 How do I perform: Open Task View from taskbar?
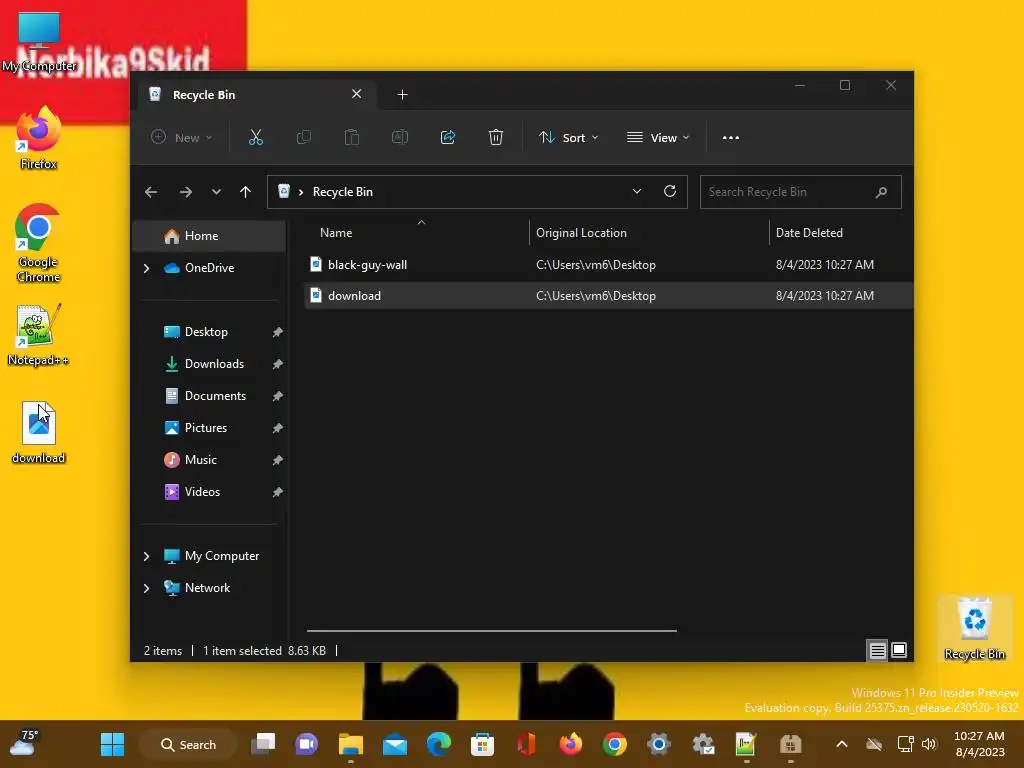(264, 744)
